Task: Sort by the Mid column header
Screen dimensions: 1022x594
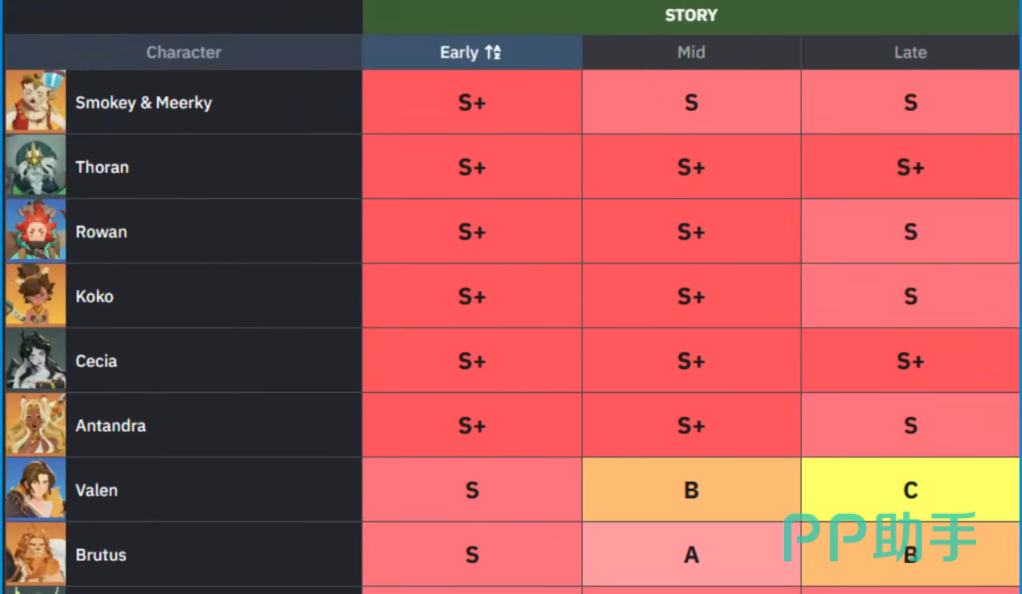Action: tap(691, 52)
